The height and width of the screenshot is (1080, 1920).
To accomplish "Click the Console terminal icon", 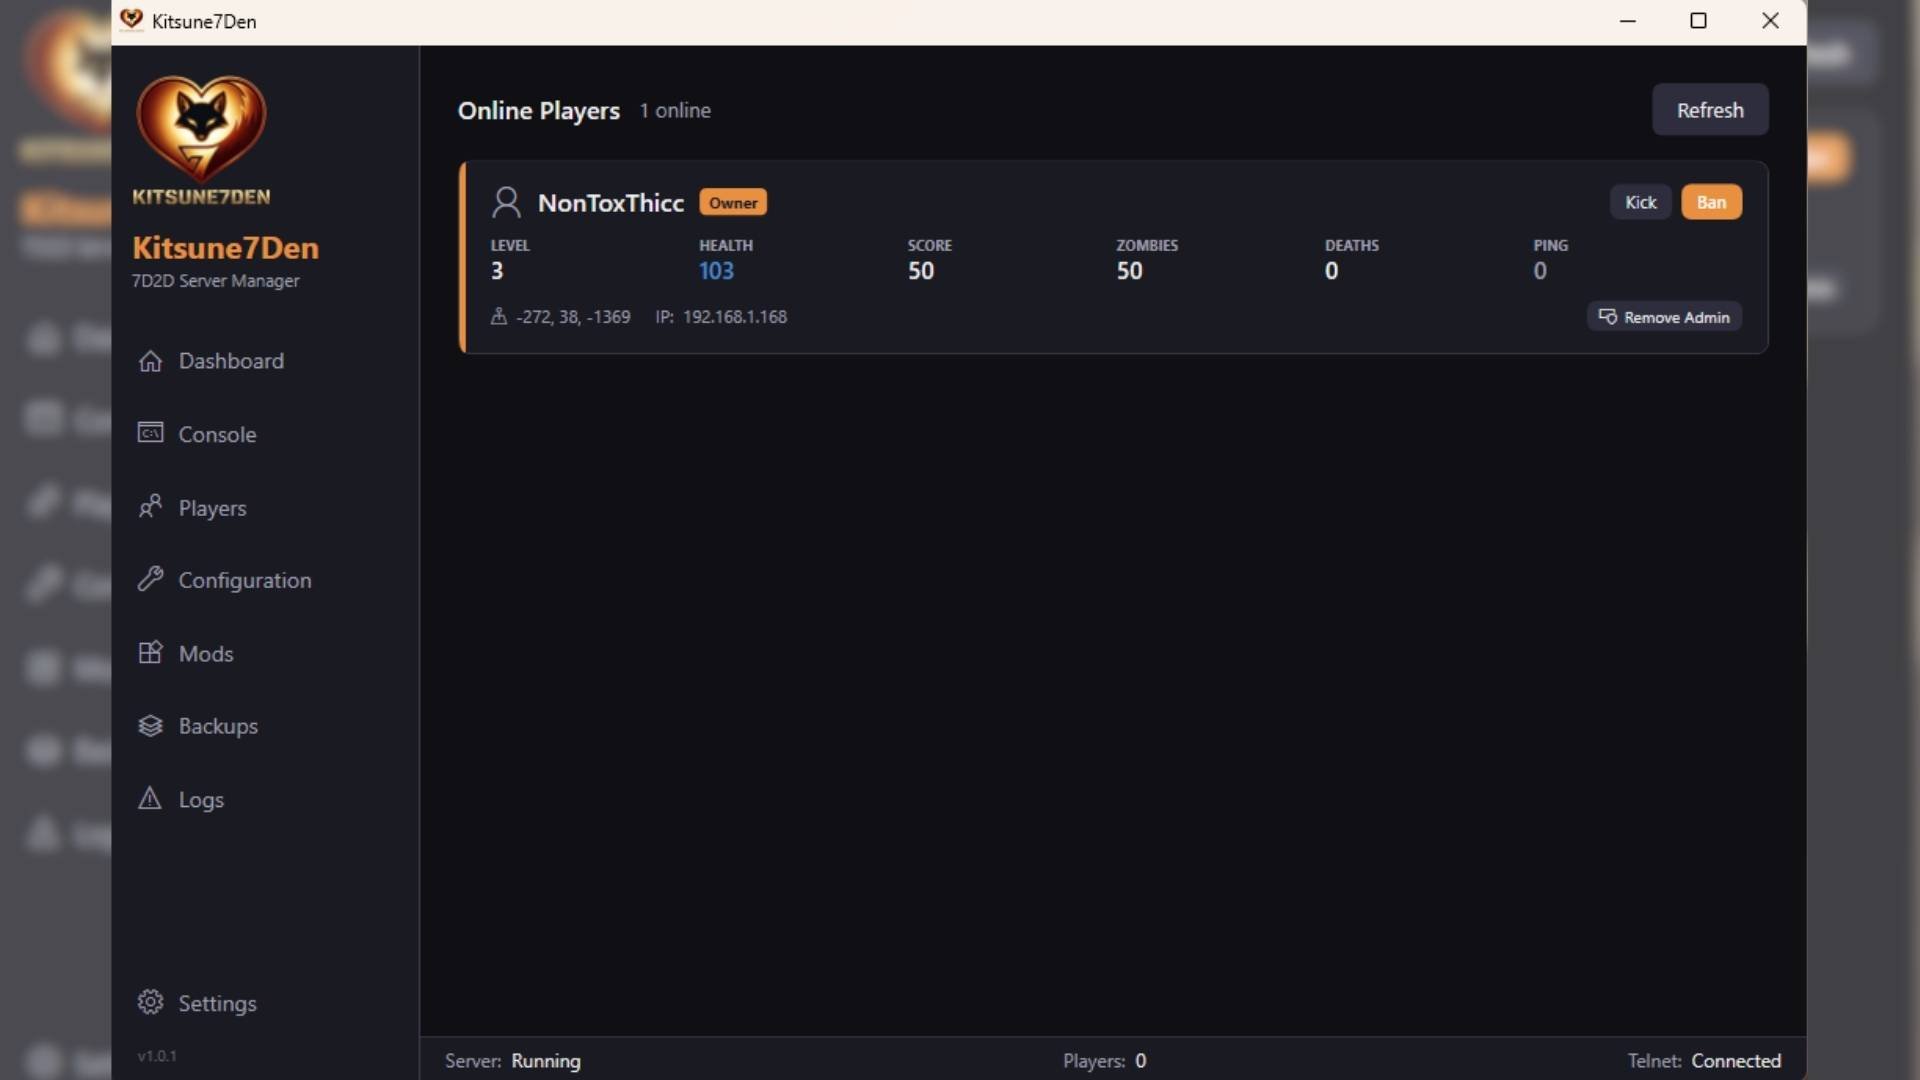I will click(150, 433).
